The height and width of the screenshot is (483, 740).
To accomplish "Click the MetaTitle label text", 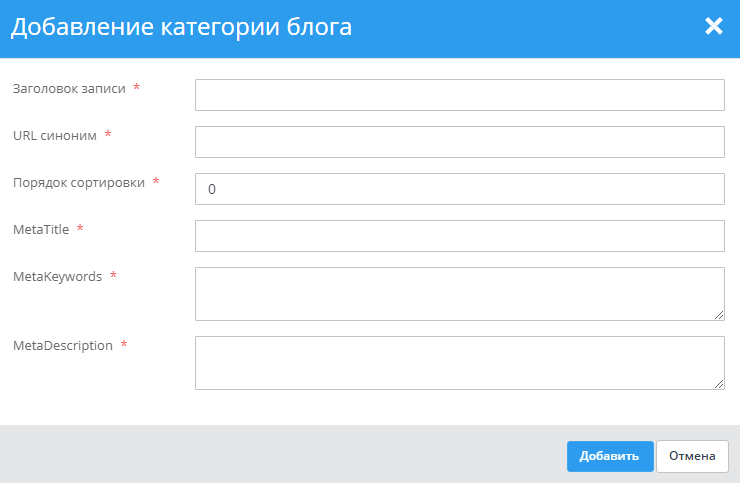I will 41,229.
